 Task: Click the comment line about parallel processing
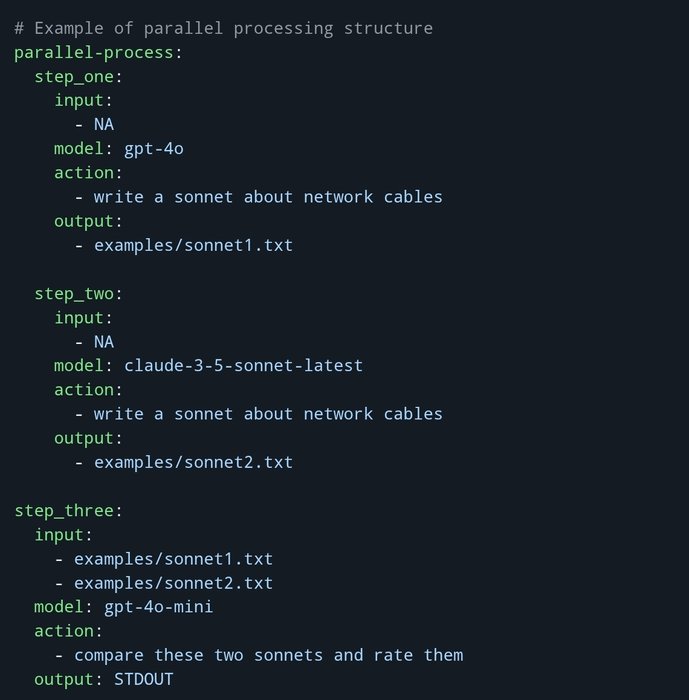224,29
